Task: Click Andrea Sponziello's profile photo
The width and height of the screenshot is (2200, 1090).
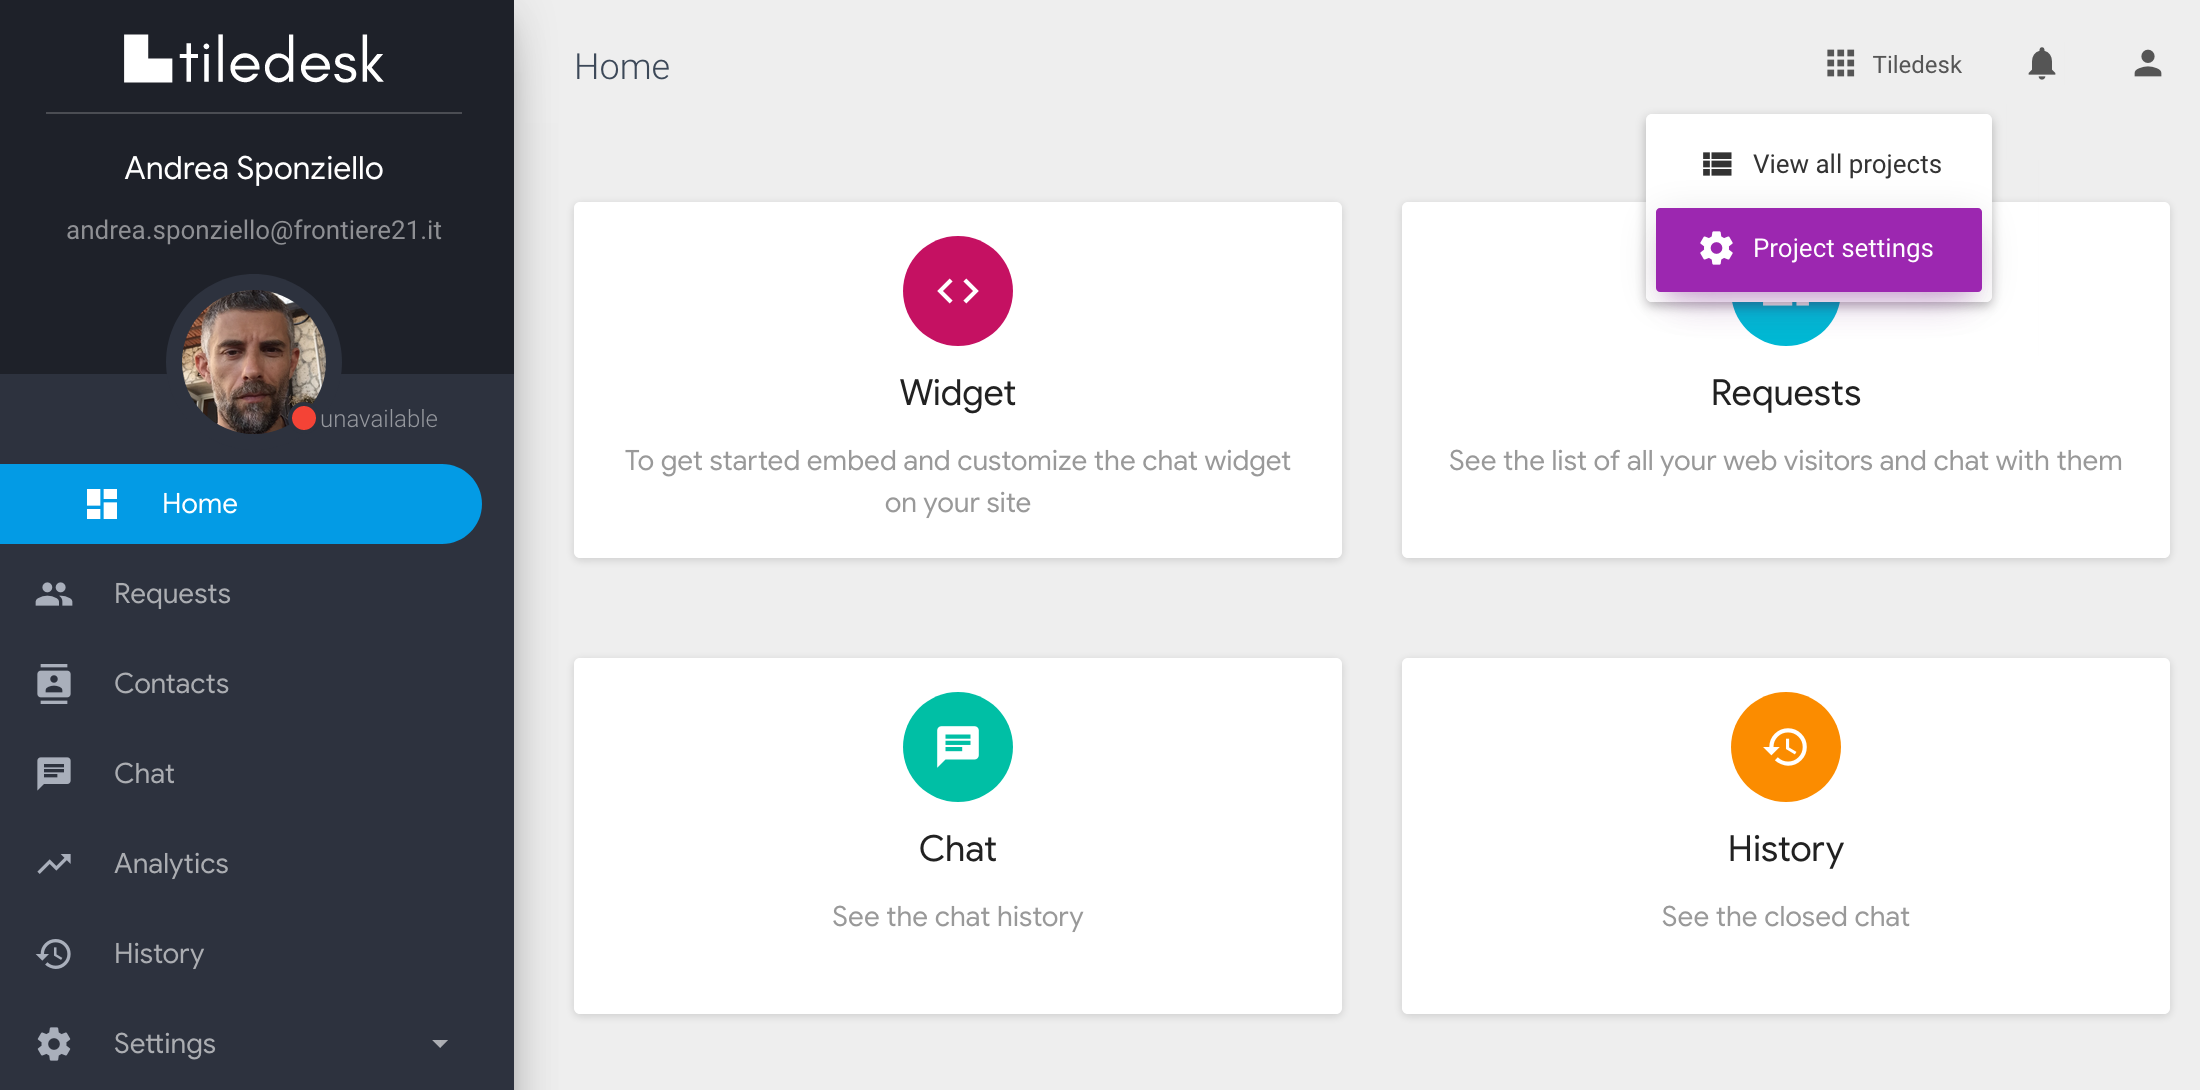Action: (x=253, y=362)
